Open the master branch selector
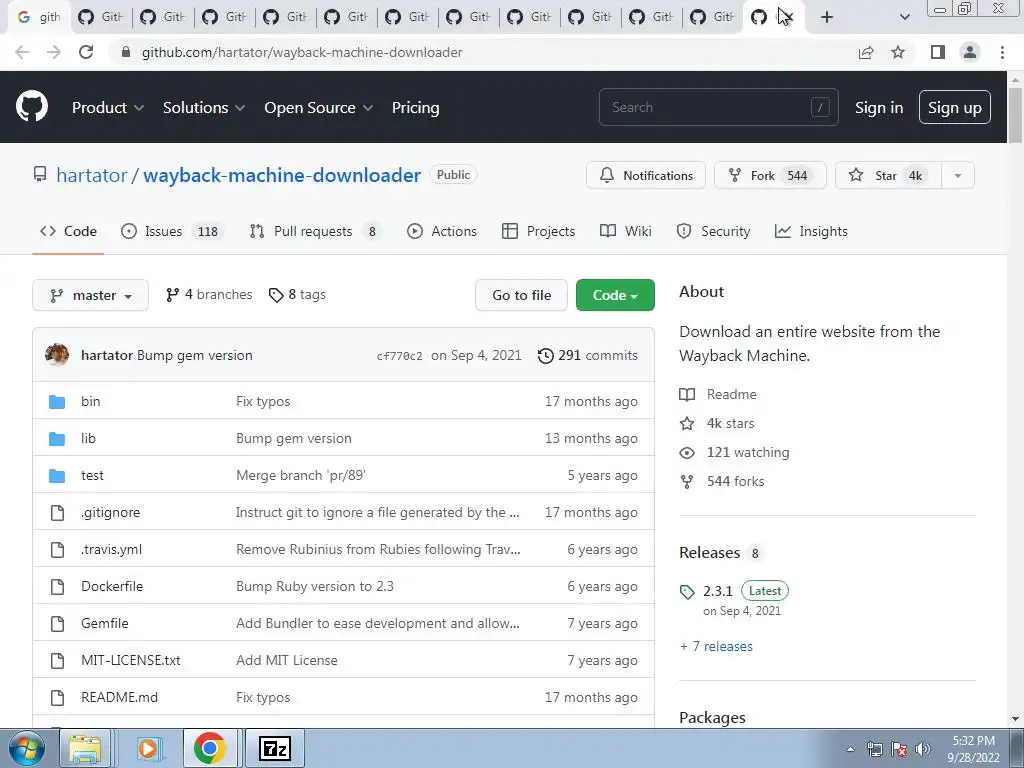The height and width of the screenshot is (768, 1024). point(90,295)
